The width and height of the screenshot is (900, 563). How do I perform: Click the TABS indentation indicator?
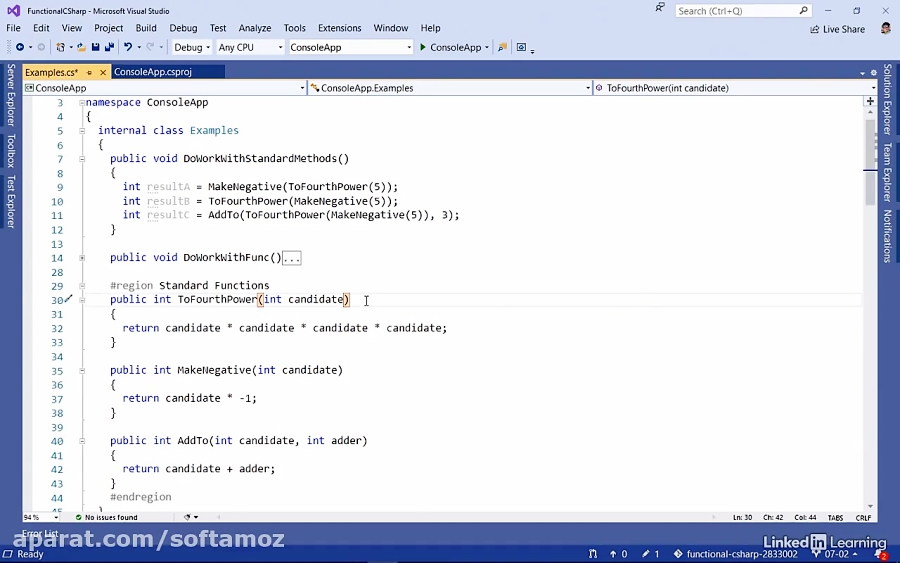tap(835, 518)
